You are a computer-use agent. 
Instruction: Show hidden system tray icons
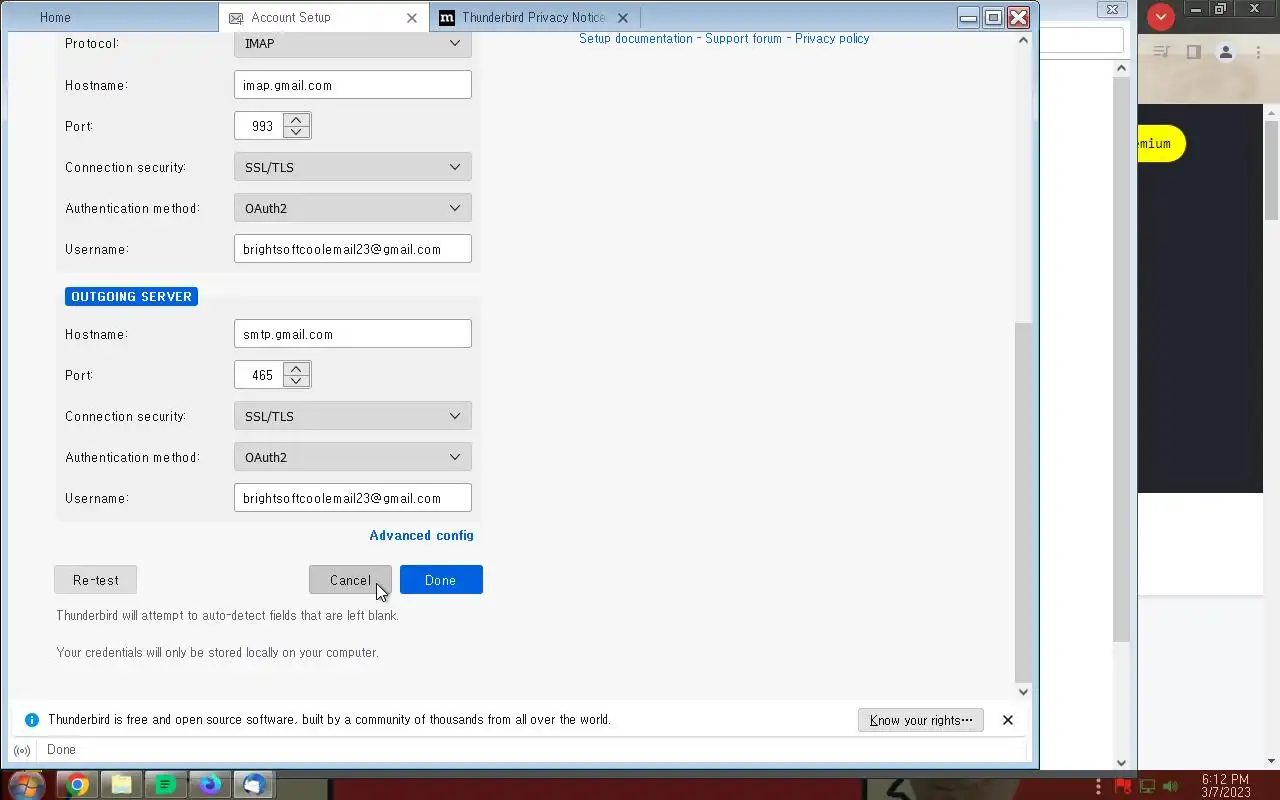(x=1098, y=786)
